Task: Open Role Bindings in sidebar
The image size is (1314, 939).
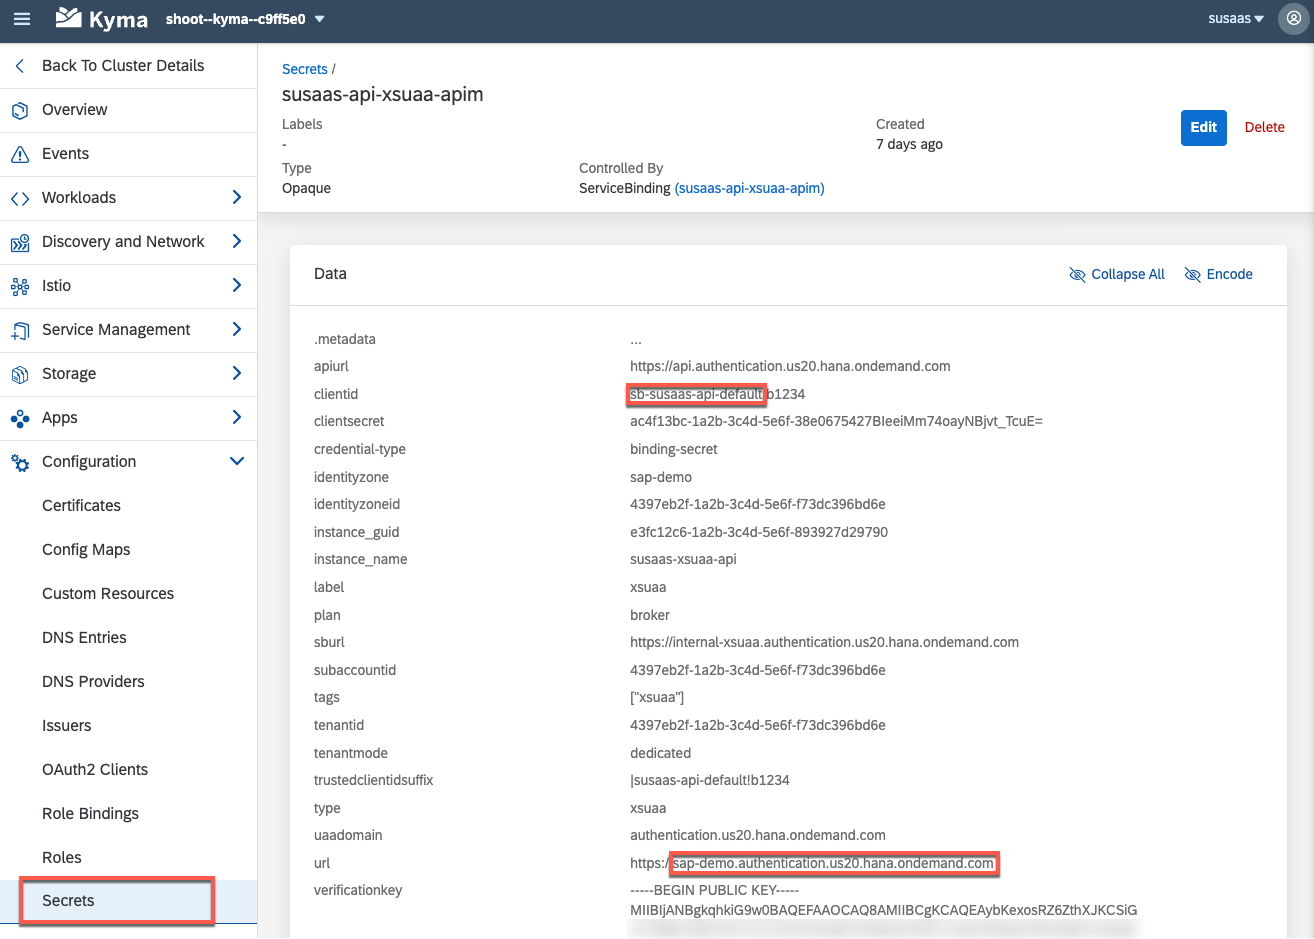Action: [x=128, y=814]
